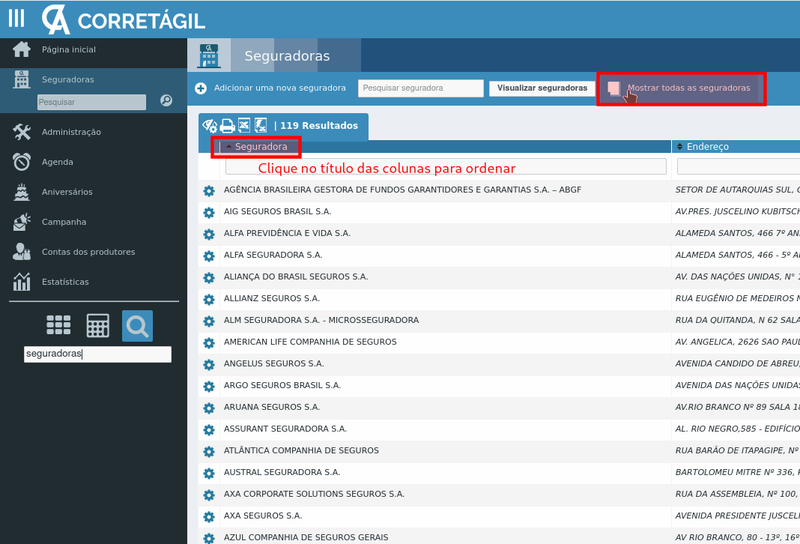Click Adicionar uma nova seguradora link

[x=280, y=88]
